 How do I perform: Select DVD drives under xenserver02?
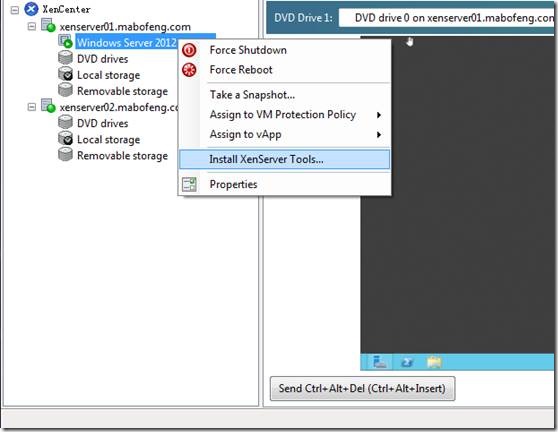coord(102,123)
